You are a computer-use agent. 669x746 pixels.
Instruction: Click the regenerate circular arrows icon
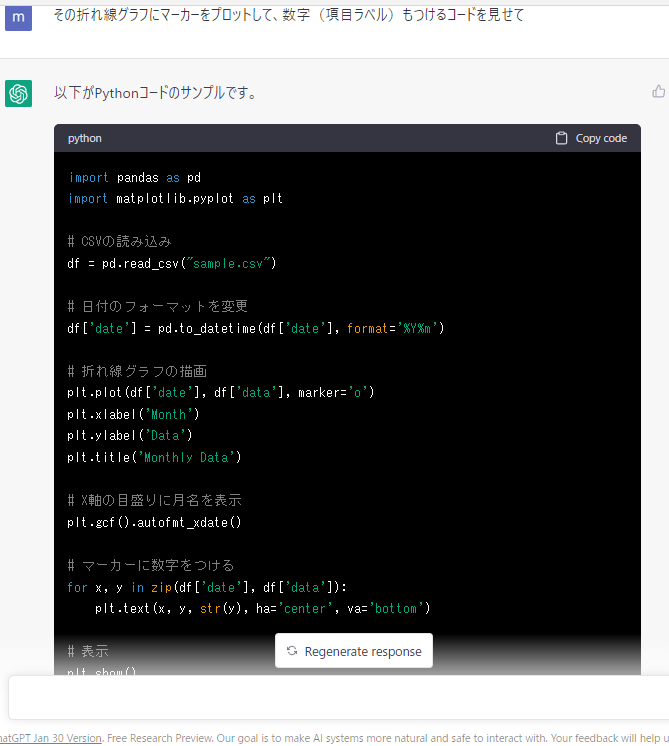pyautogui.click(x=292, y=651)
